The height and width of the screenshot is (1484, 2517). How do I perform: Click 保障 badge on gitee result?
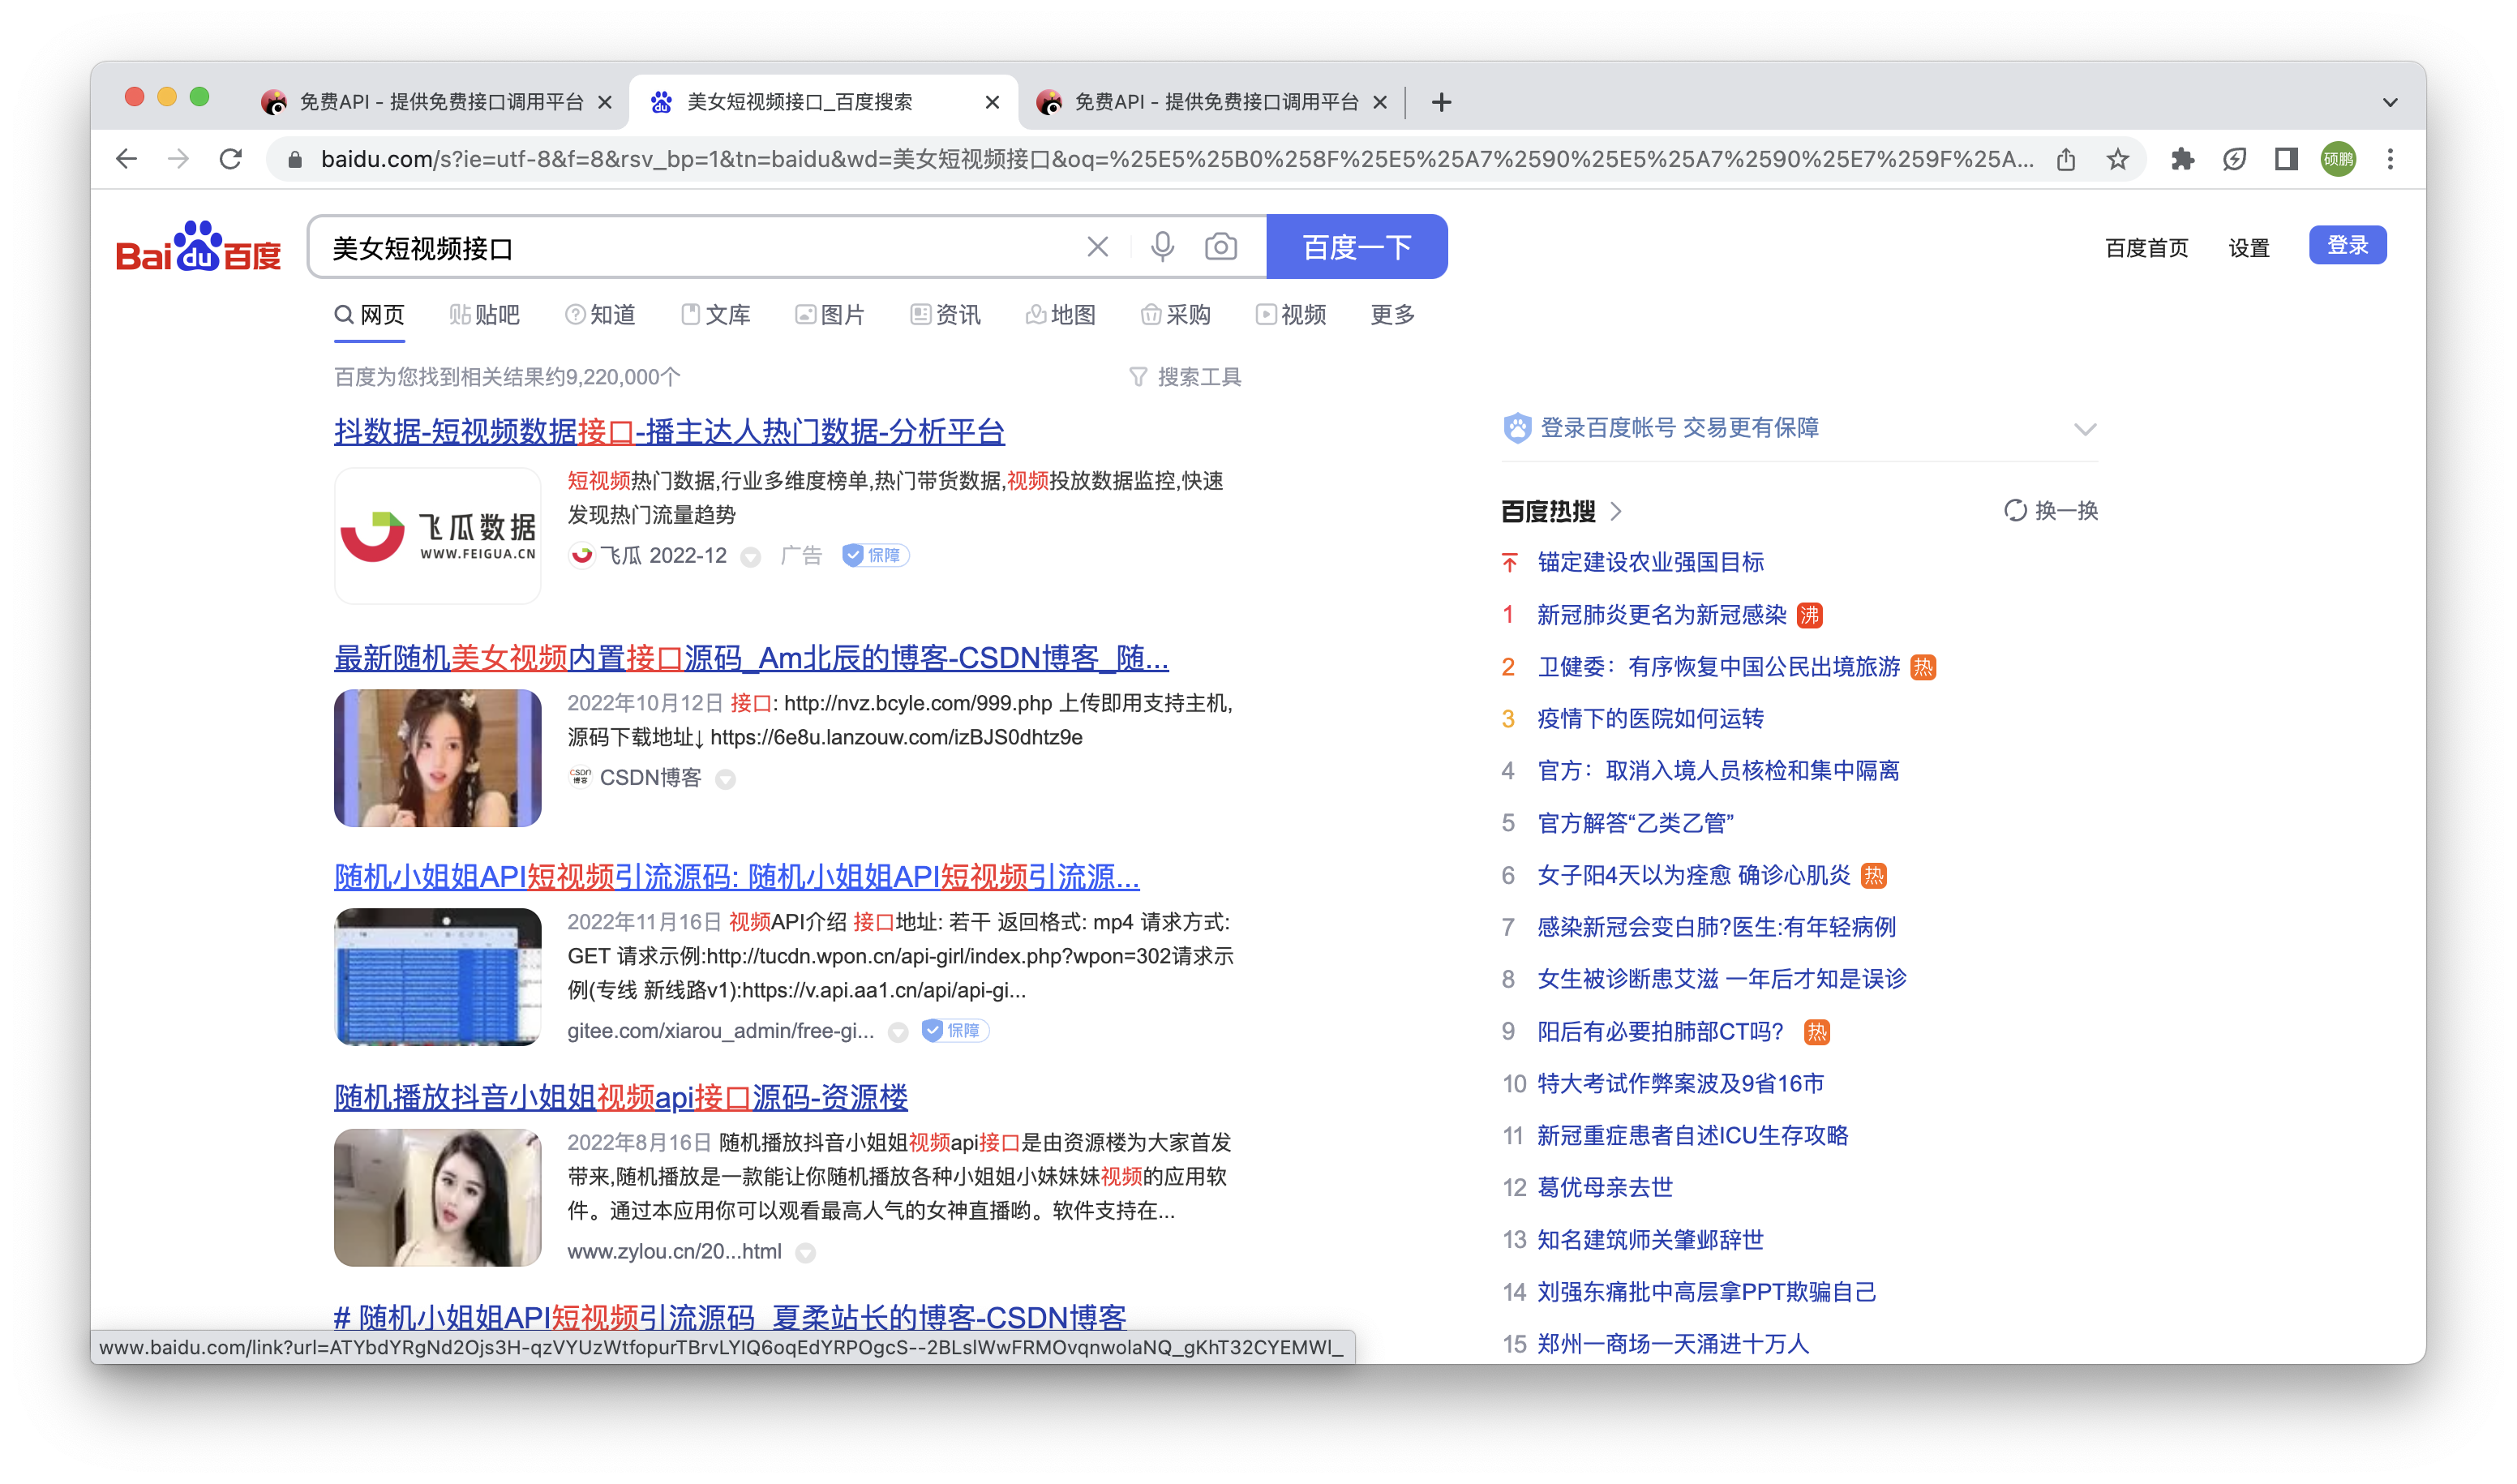[955, 1030]
